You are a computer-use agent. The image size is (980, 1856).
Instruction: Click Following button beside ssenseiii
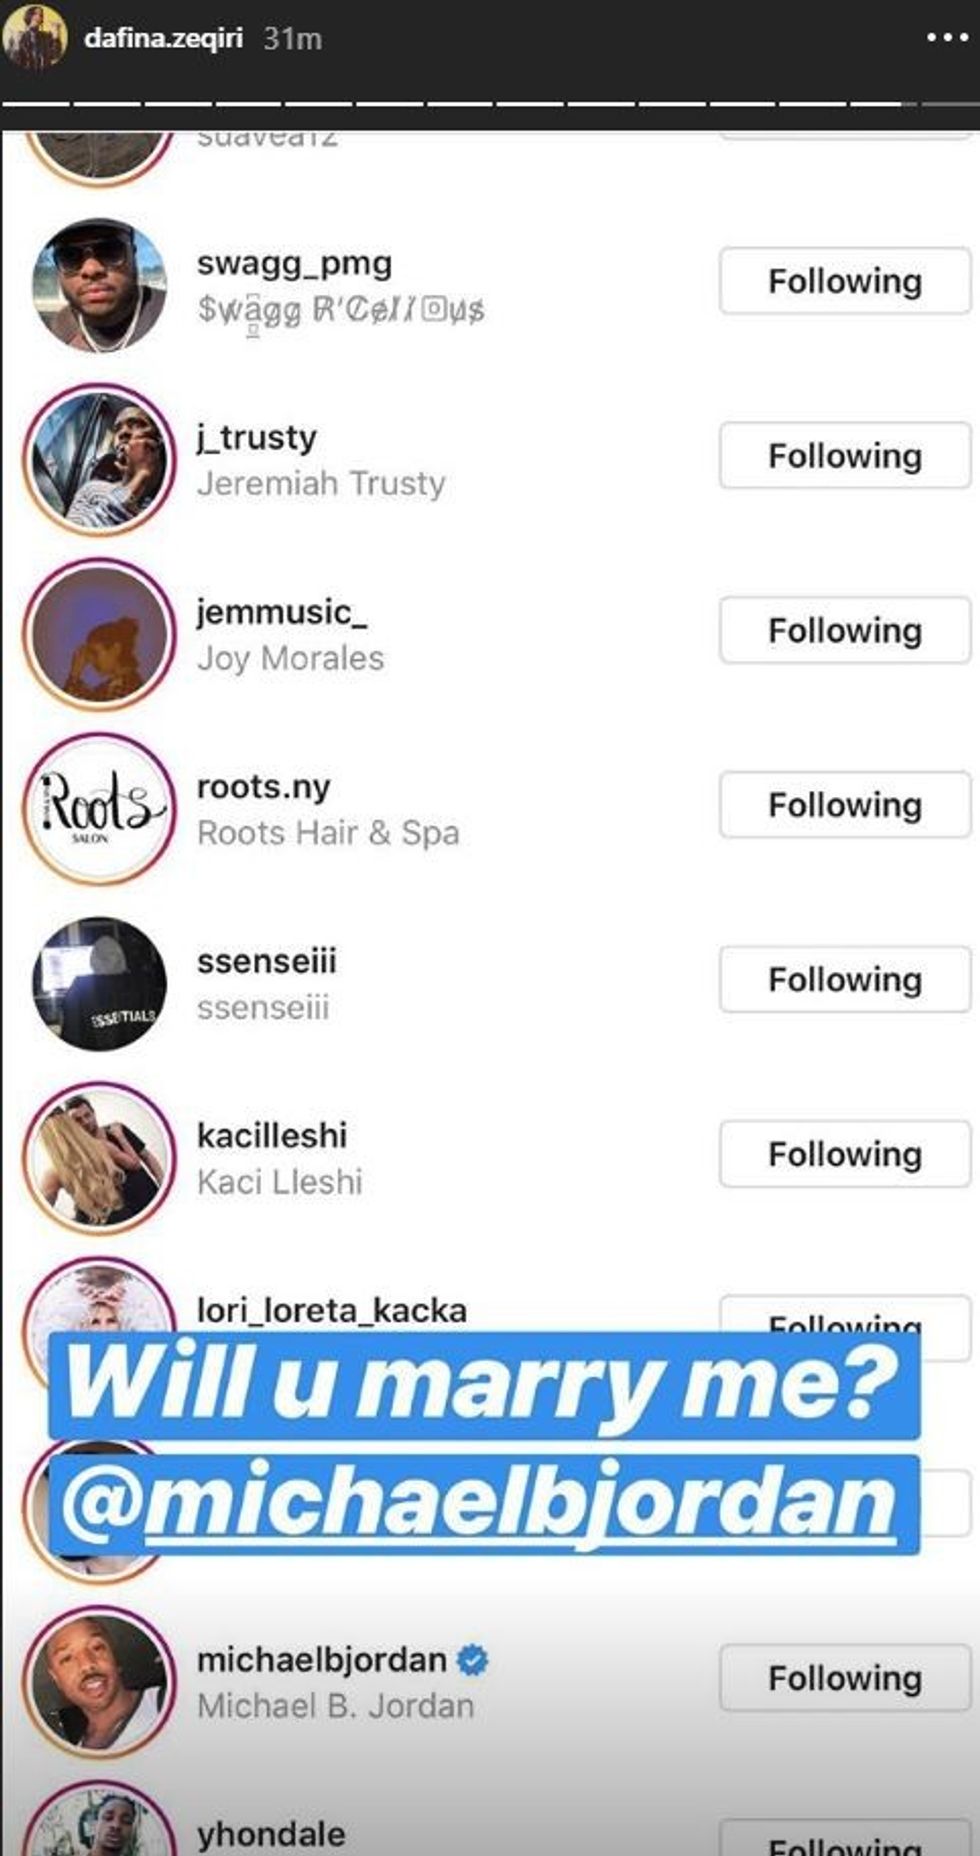click(x=845, y=979)
